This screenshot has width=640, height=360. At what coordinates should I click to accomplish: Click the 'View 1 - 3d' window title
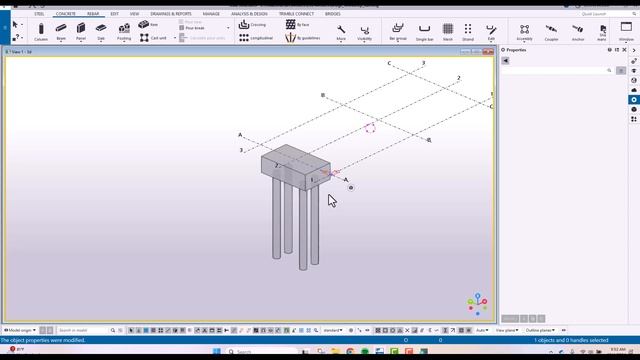23,52
